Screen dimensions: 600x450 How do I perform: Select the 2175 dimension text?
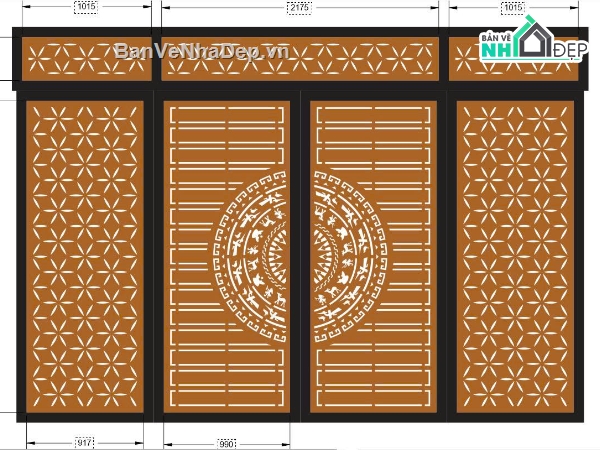pos(299,7)
